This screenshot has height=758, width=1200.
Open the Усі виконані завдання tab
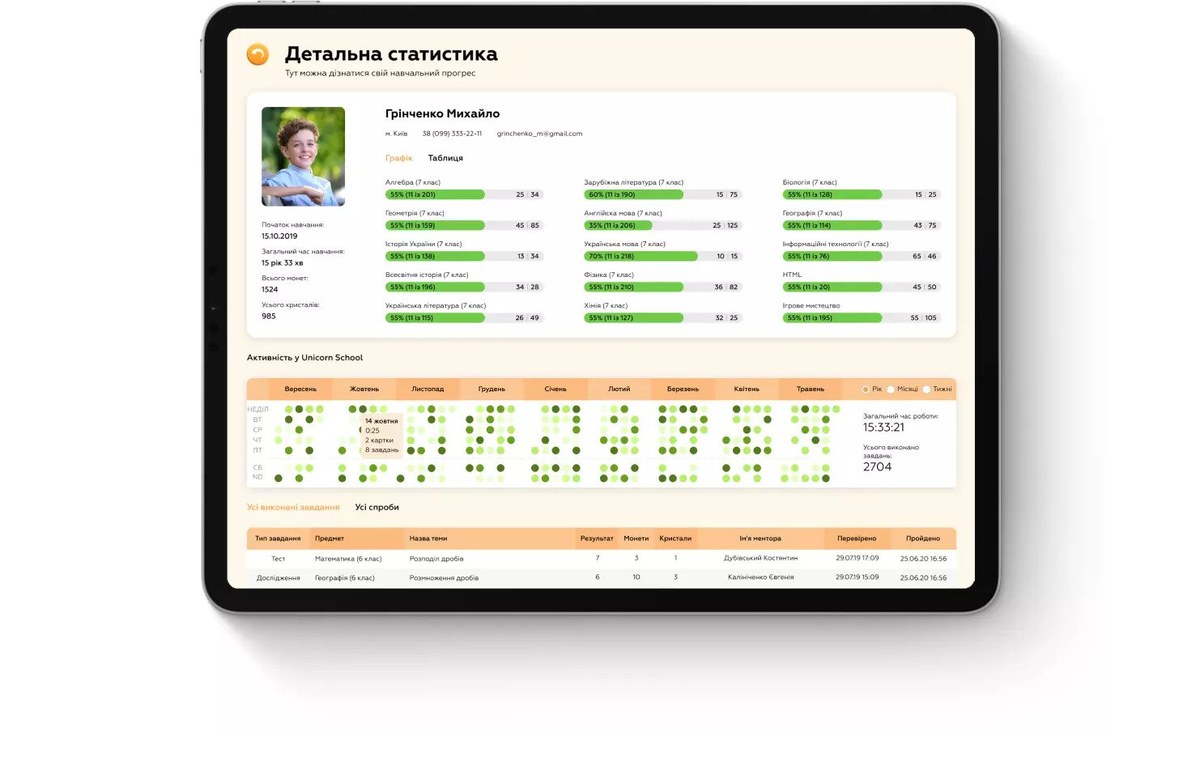point(293,507)
